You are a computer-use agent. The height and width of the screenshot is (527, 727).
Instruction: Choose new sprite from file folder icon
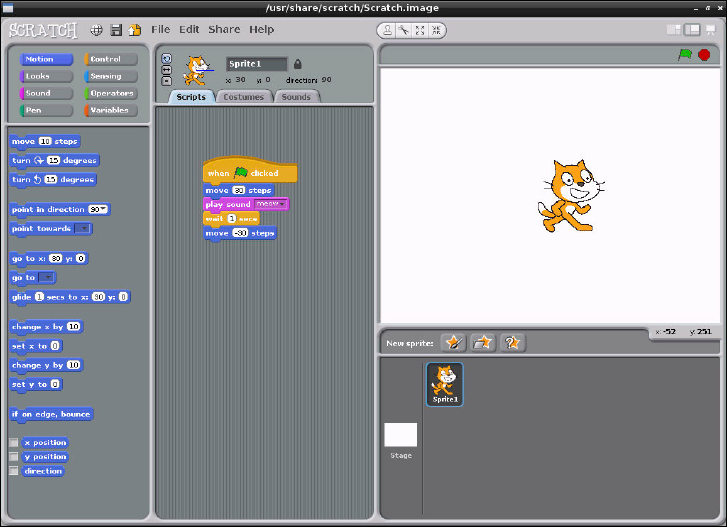pos(483,342)
